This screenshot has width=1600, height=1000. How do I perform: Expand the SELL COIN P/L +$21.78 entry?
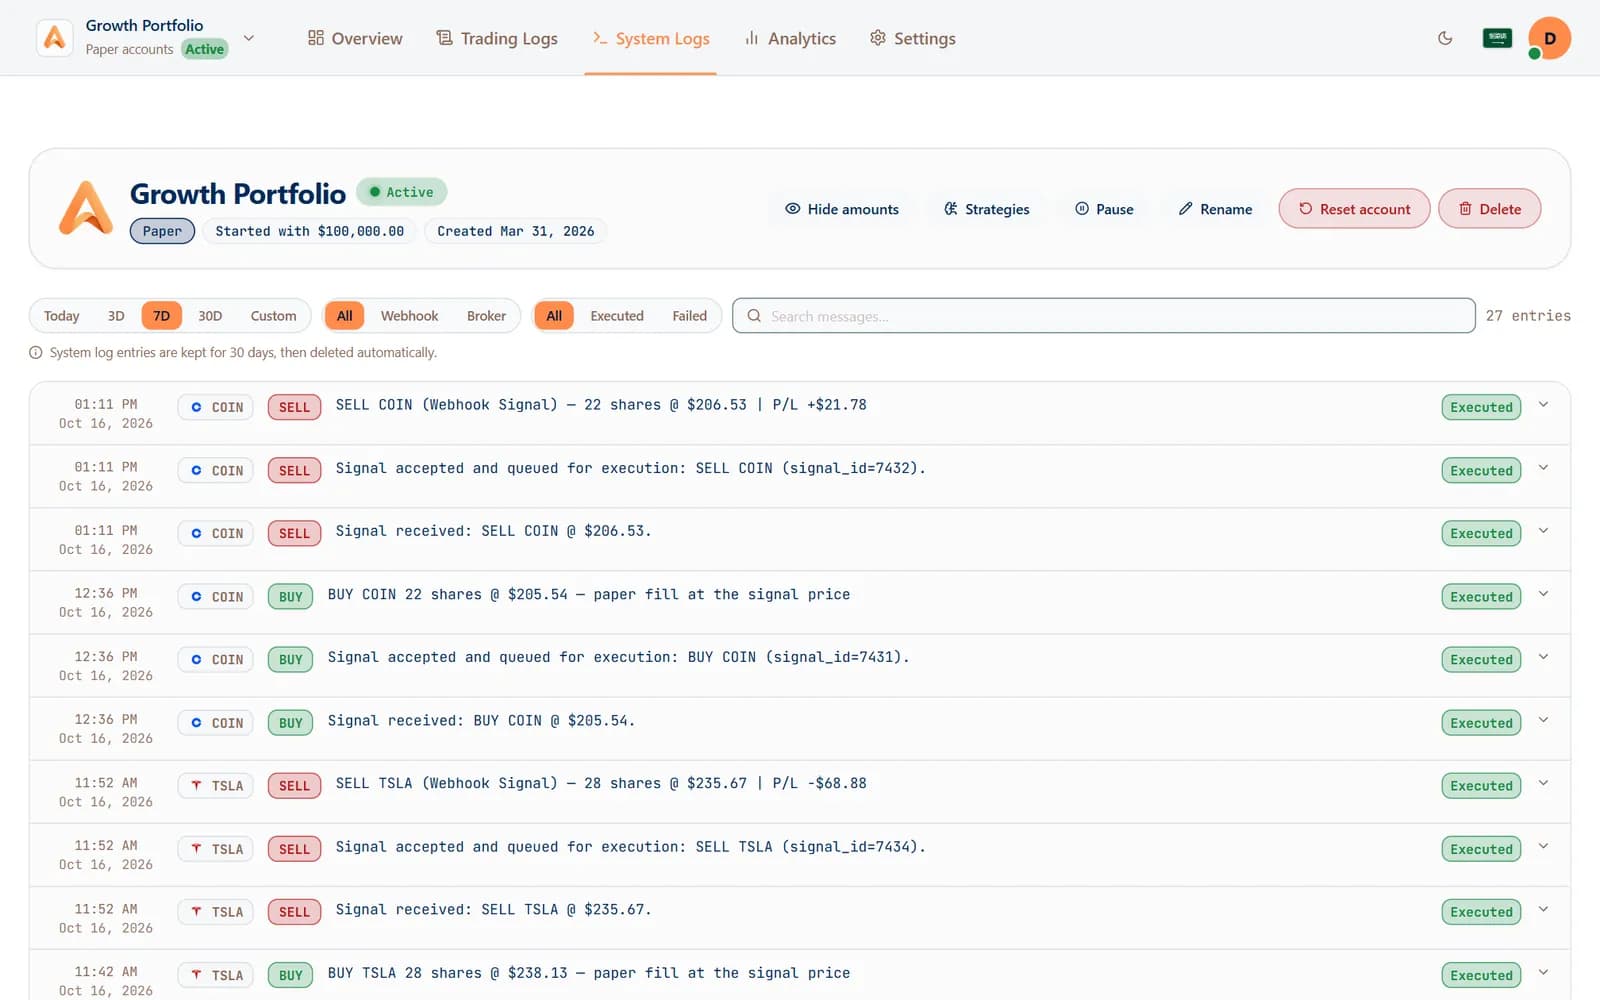[1543, 405]
